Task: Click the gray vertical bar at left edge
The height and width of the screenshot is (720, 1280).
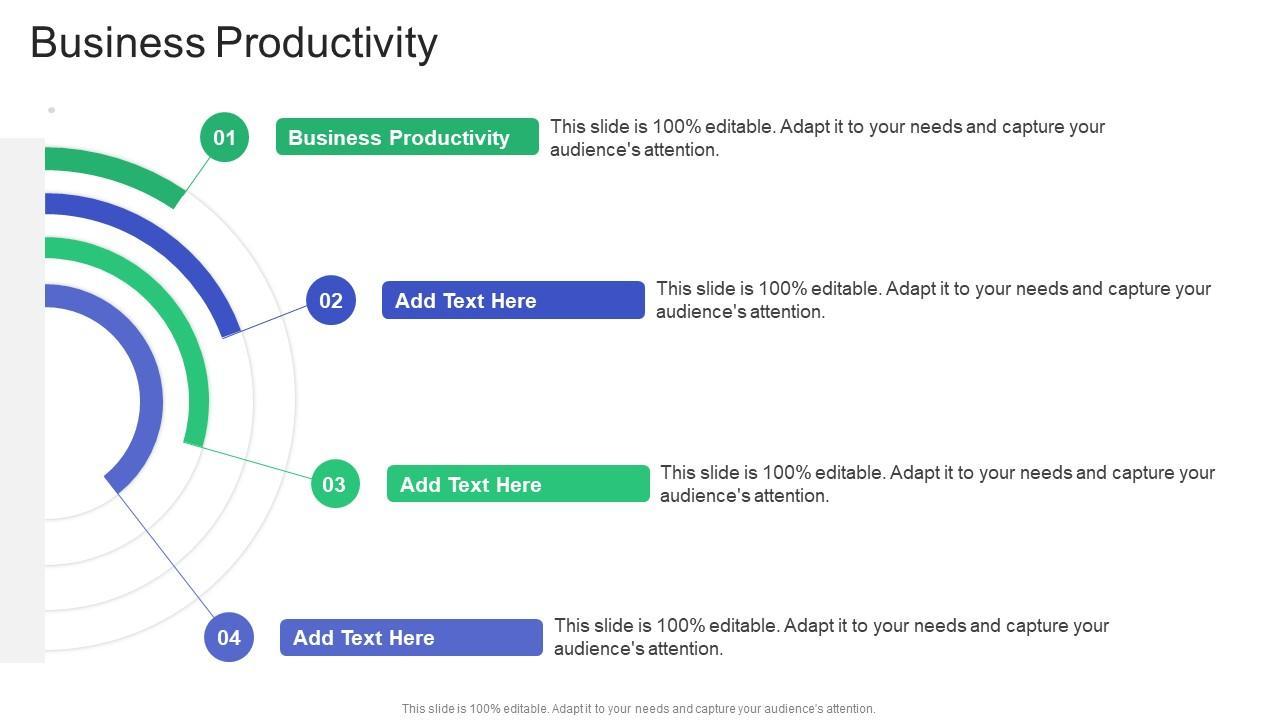Action: point(22,400)
